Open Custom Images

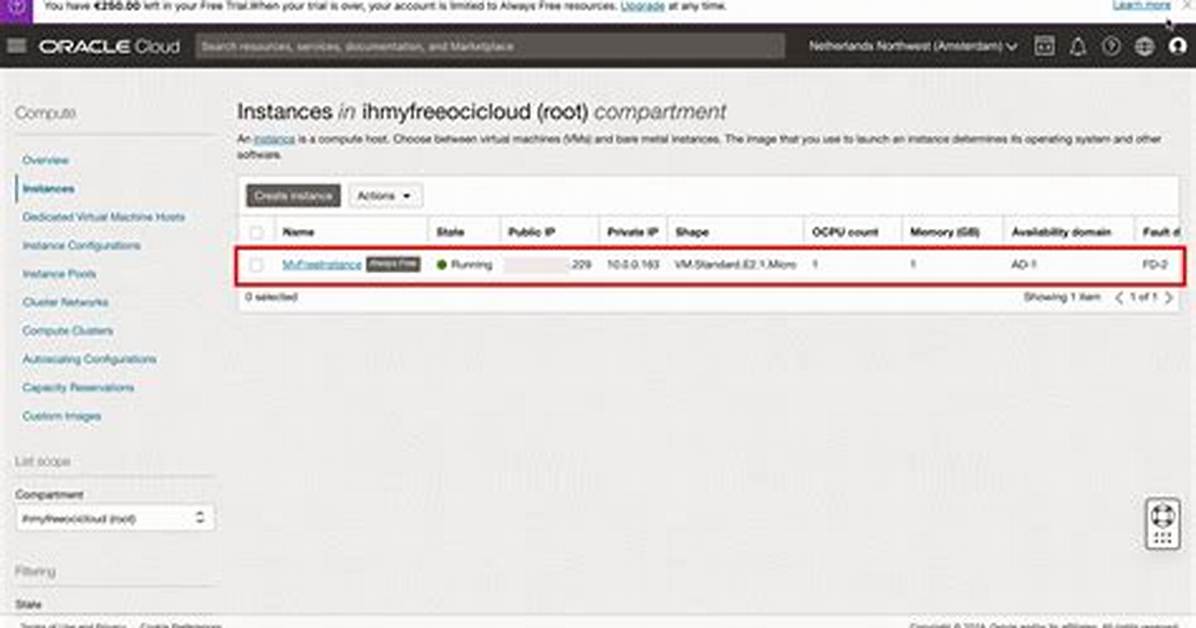tap(62, 416)
